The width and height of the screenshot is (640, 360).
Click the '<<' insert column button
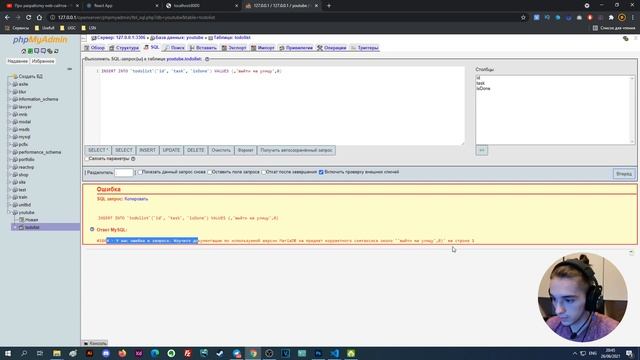pyautogui.click(x=482, y=151)
